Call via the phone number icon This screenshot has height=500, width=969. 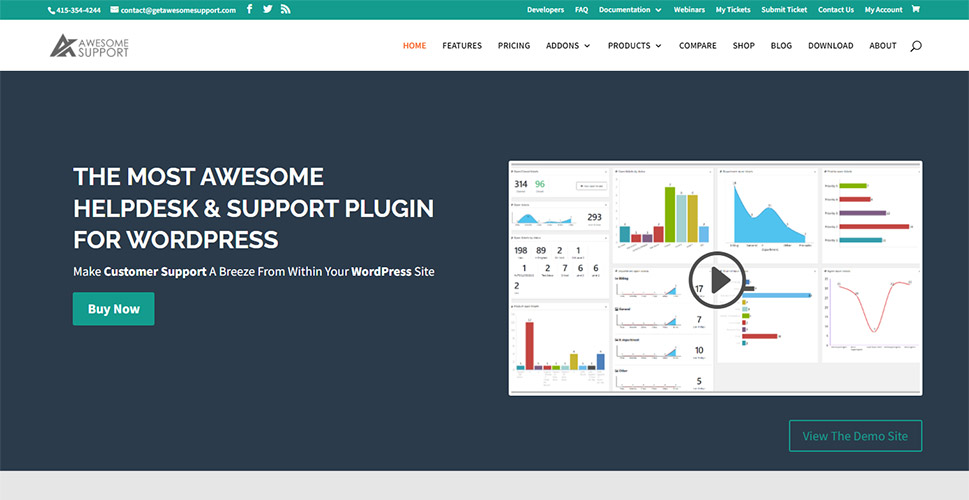pos(51,10)
